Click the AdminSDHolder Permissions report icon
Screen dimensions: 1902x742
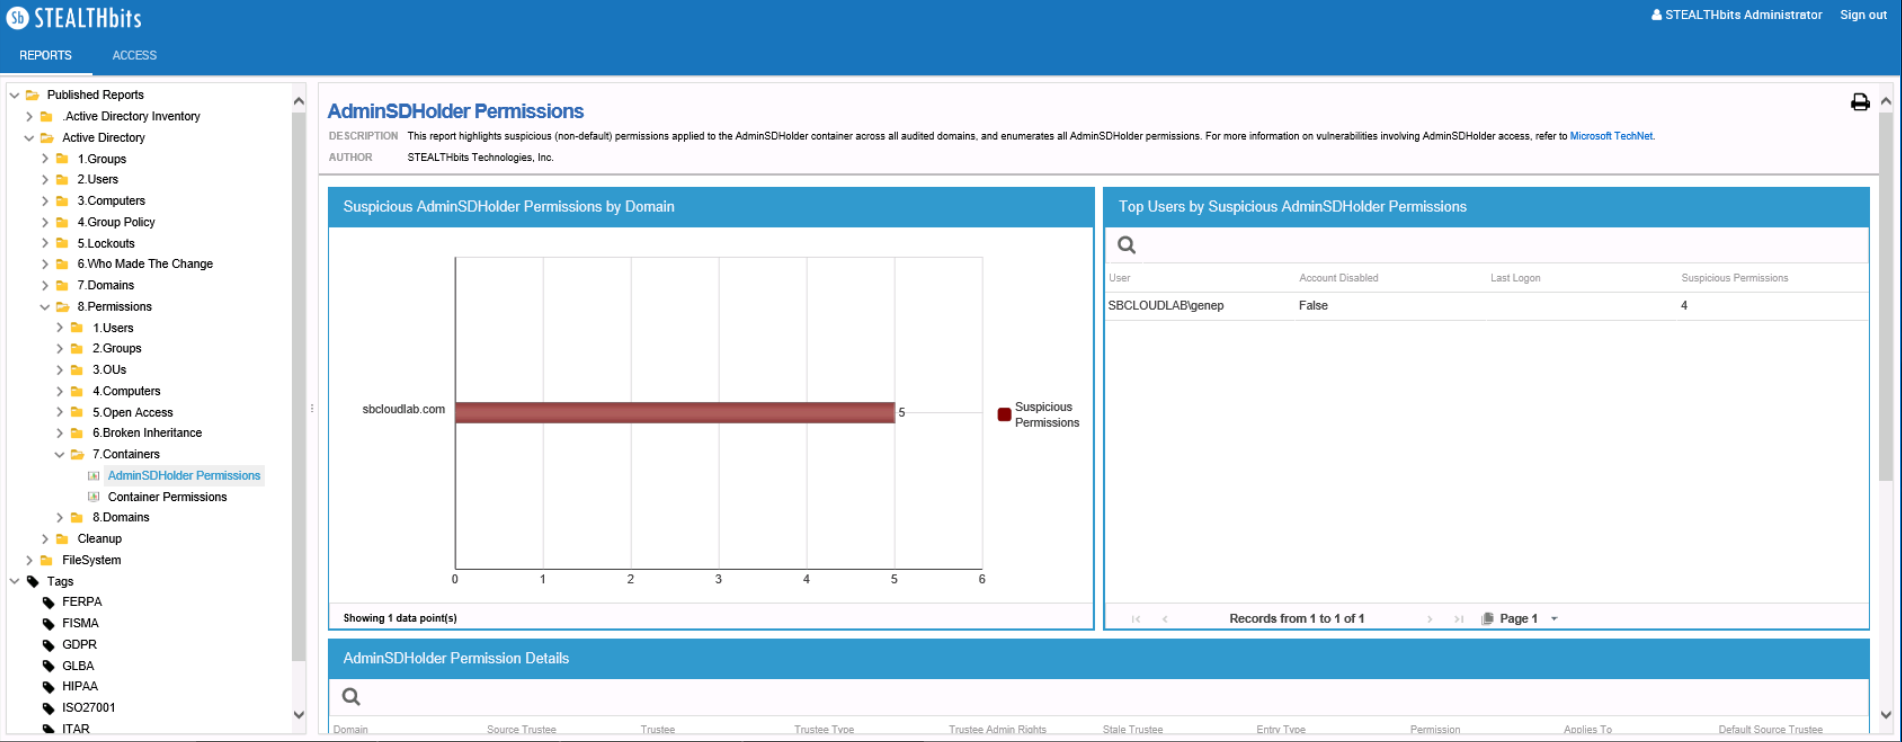(94, 476)
